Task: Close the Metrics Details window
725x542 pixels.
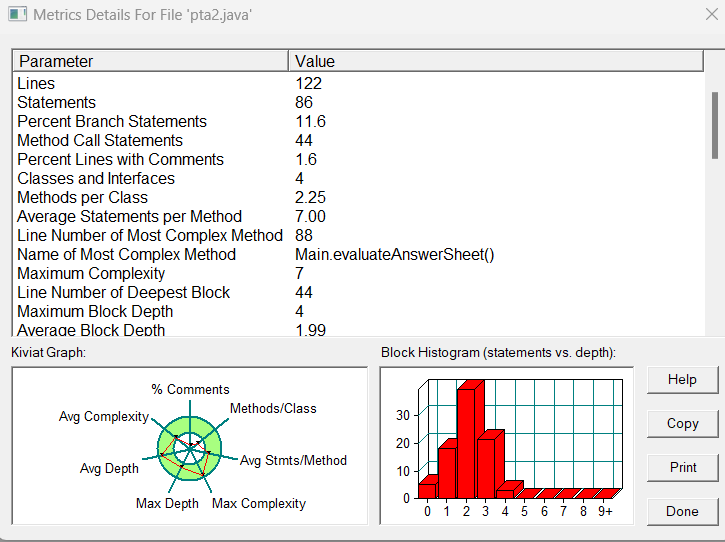Action: 712,15
